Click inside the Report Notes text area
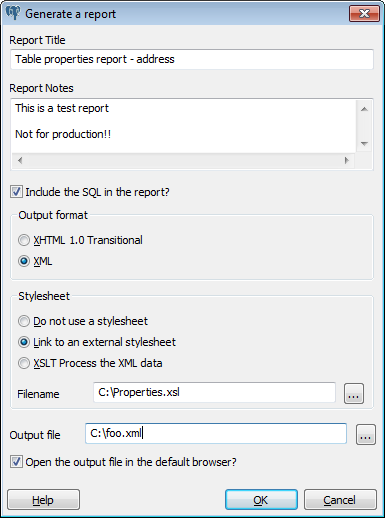The image size is (385, 518). click(183, 126)
